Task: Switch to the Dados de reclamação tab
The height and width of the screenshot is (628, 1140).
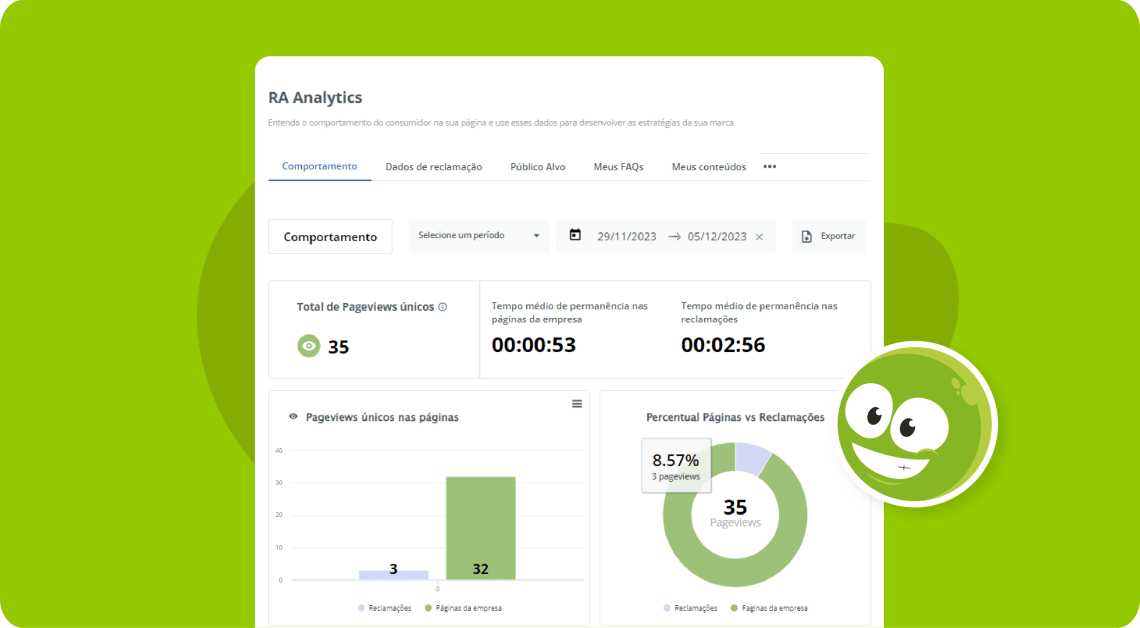Action: pyautogui.click(x=433, y=166)
